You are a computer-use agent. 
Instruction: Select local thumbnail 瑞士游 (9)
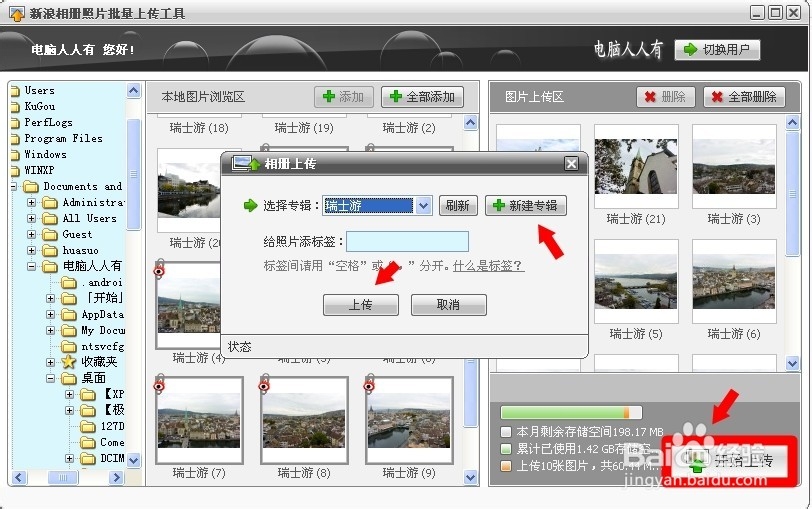pos(409,420)
